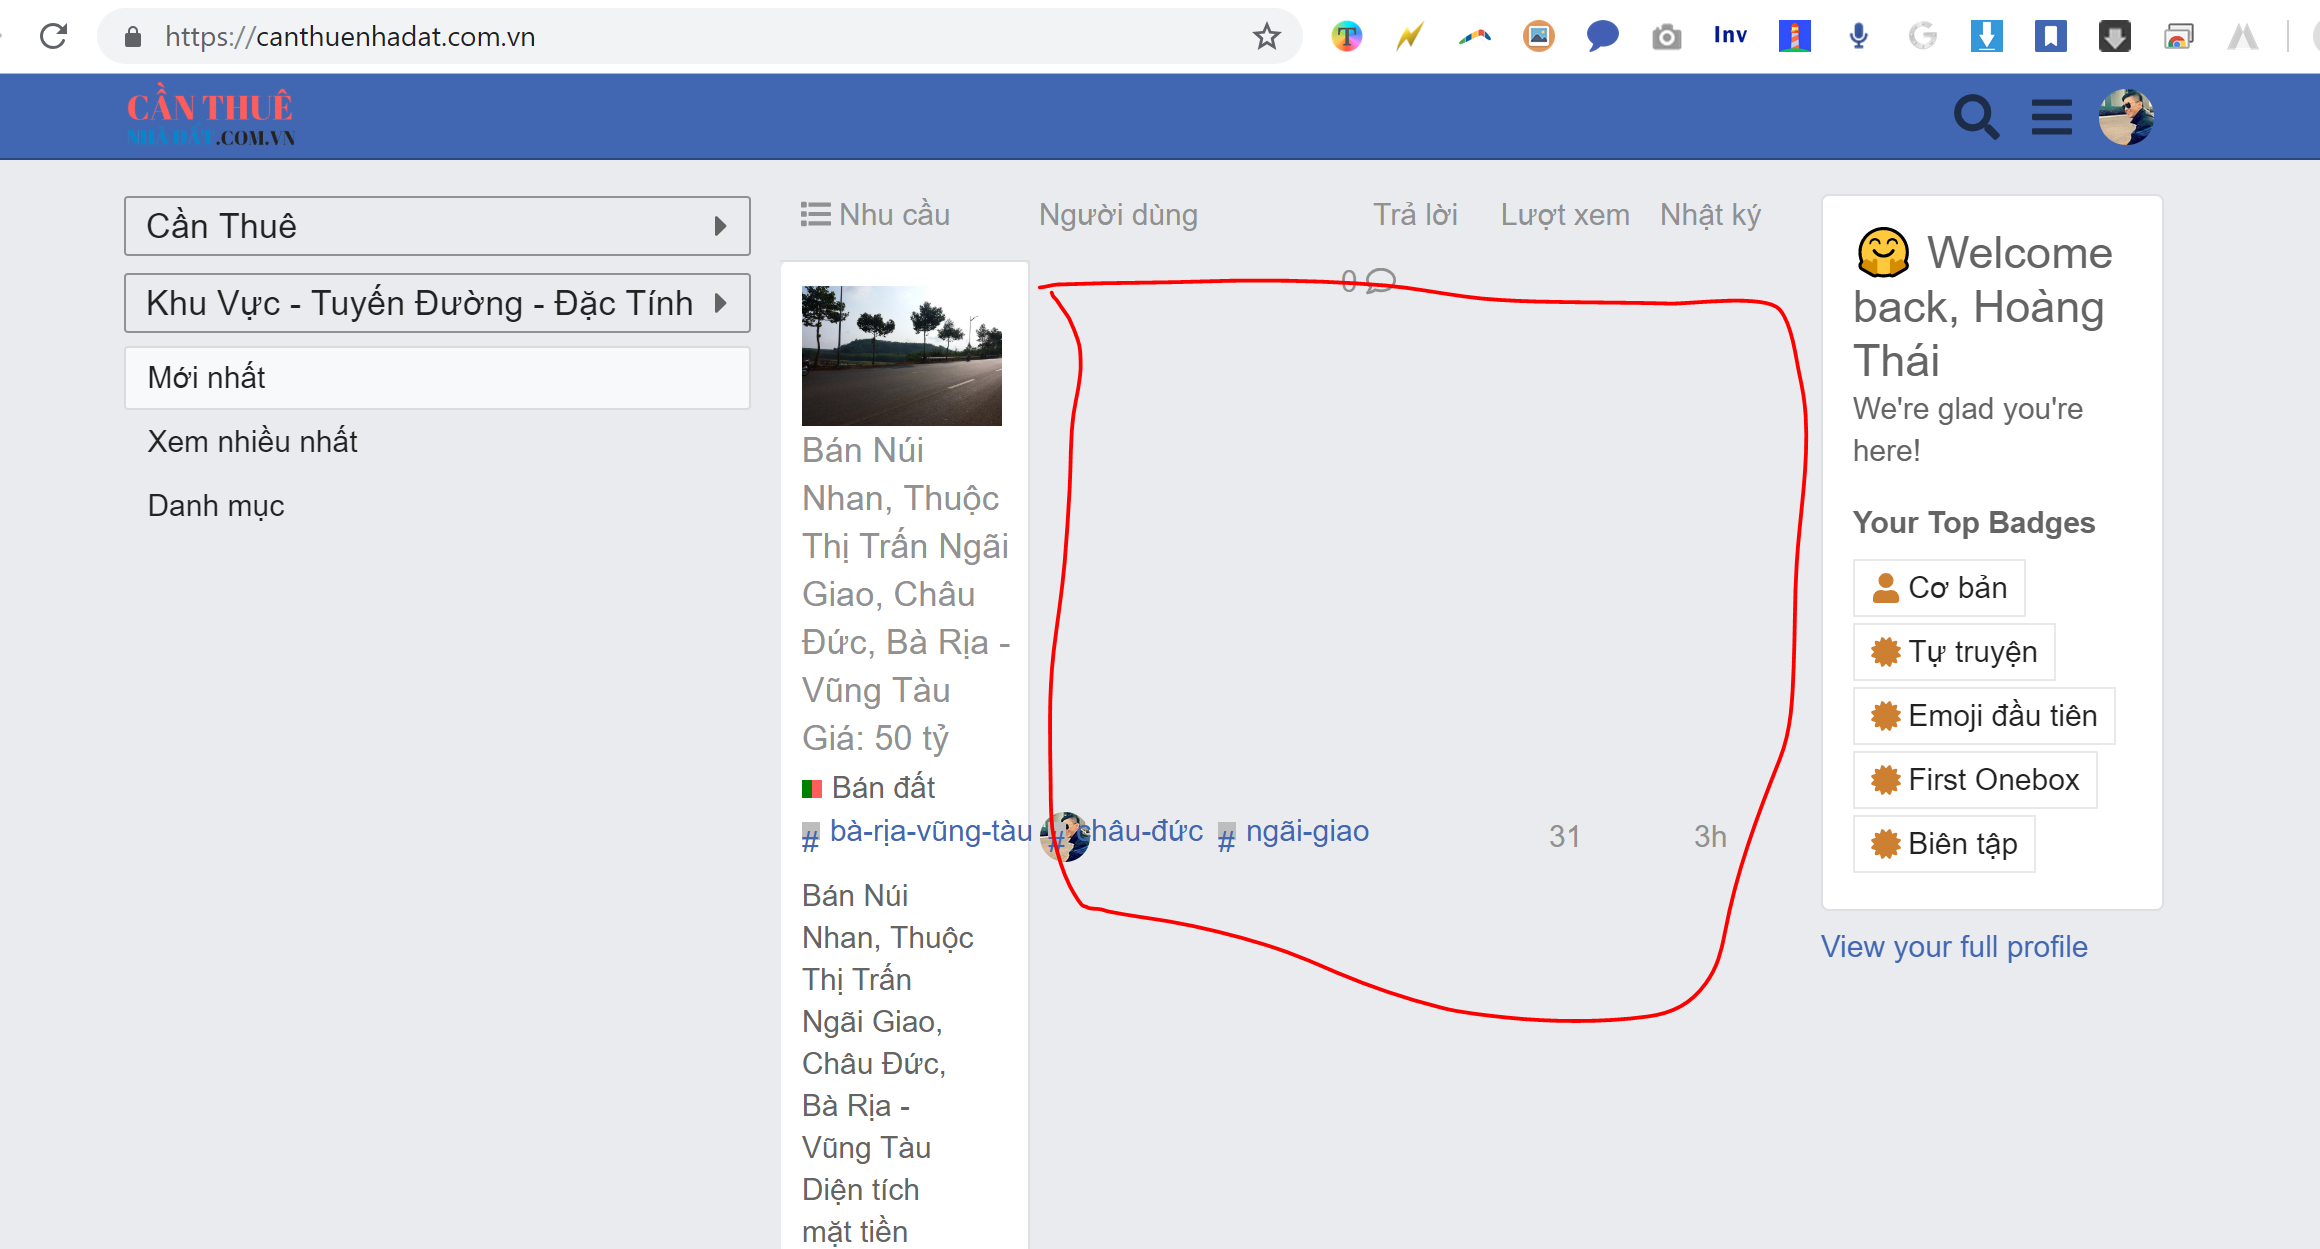Click the microphone extension icon
This screenshot has width=2320, height=1249.
(1858, 37)
